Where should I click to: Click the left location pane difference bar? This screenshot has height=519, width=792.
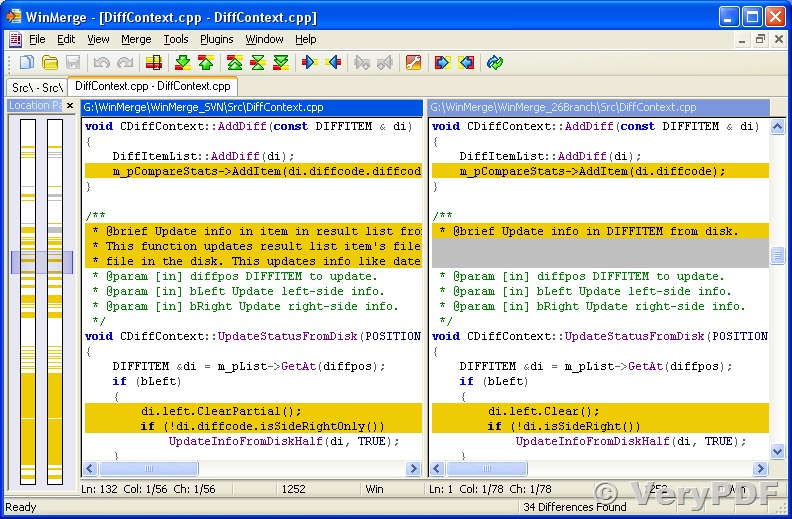pos(28,301)
